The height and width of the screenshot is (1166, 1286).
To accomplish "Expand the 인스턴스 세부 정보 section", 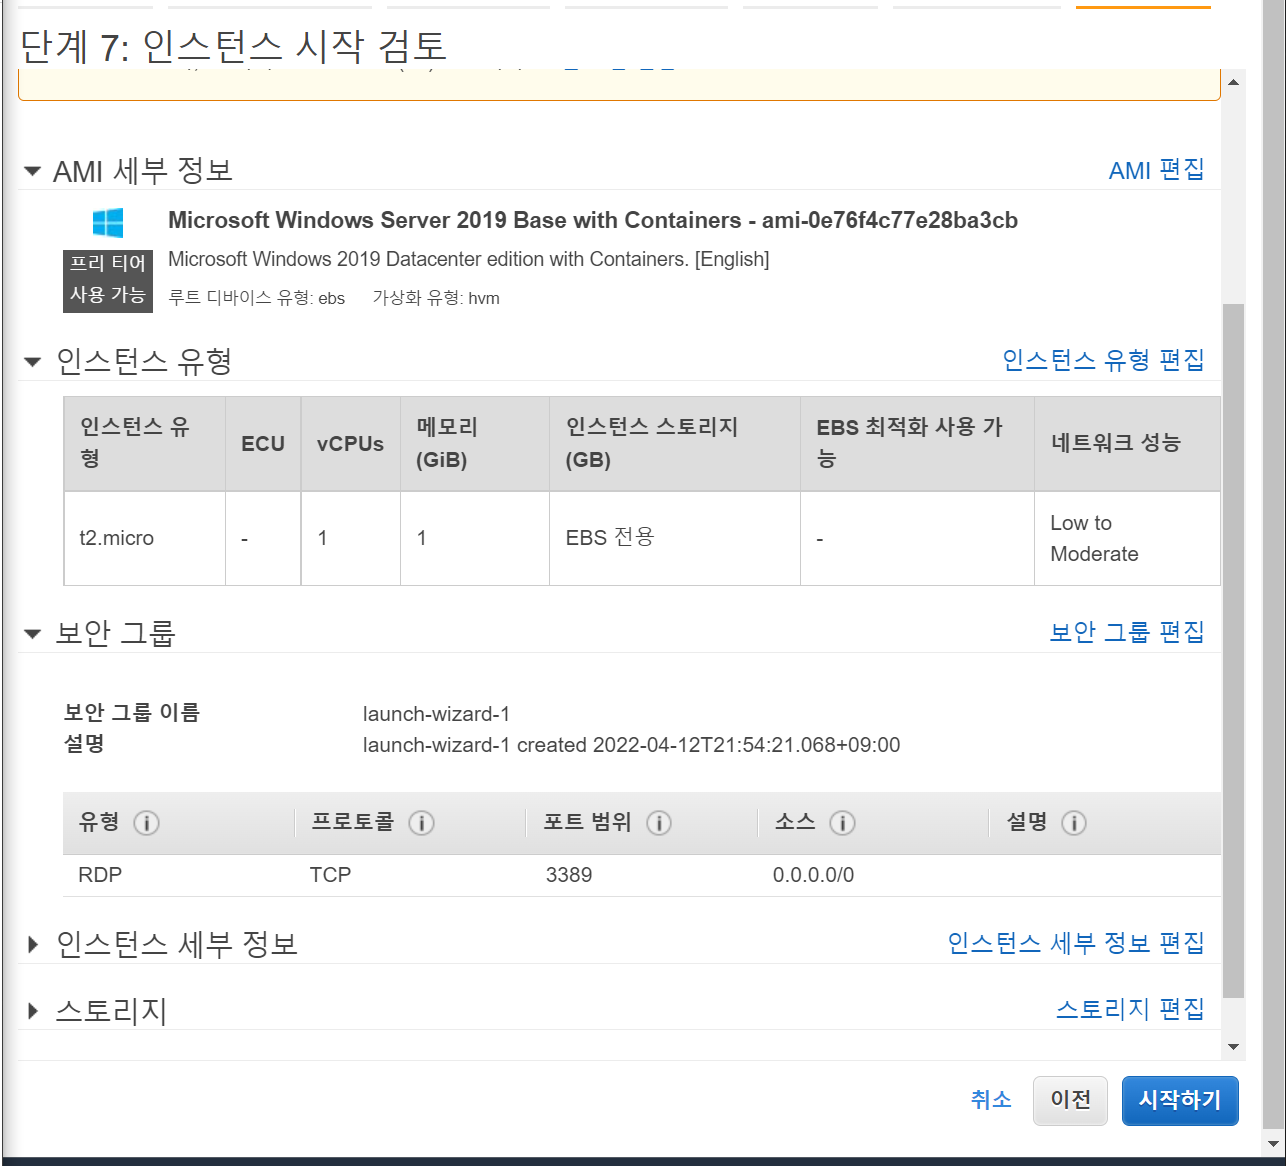I will [32, 944].
